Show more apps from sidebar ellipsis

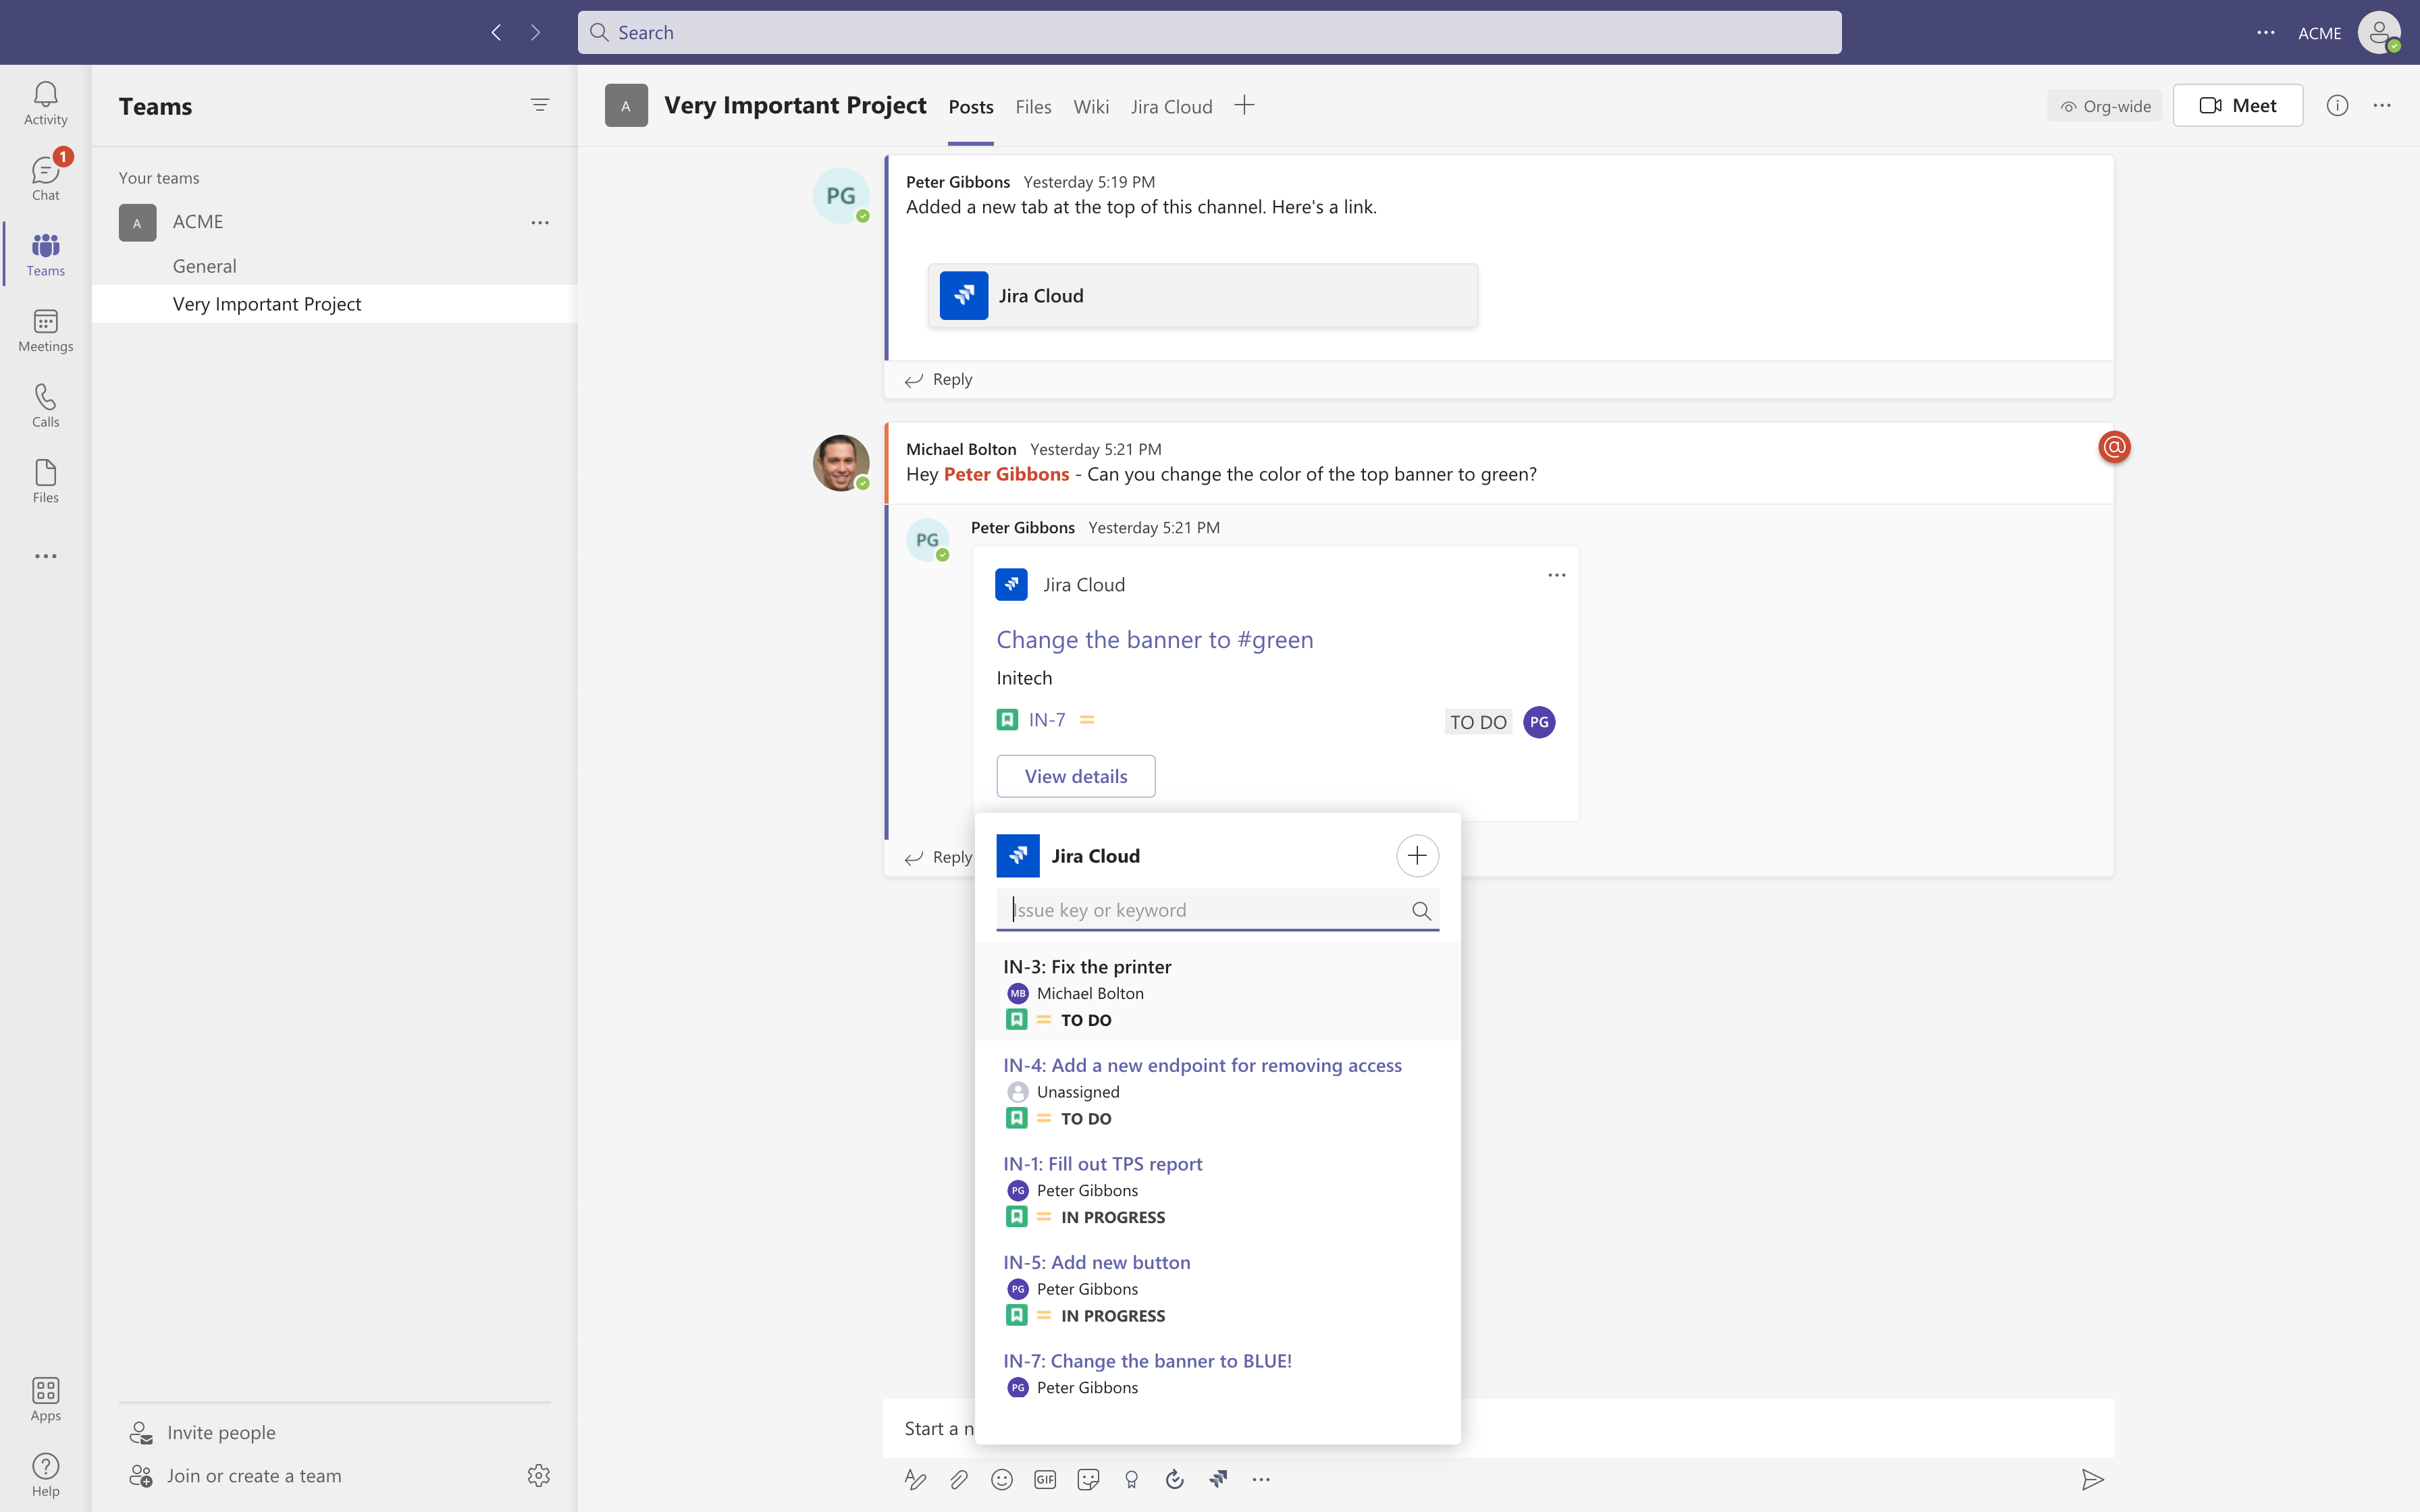point(45,556)
